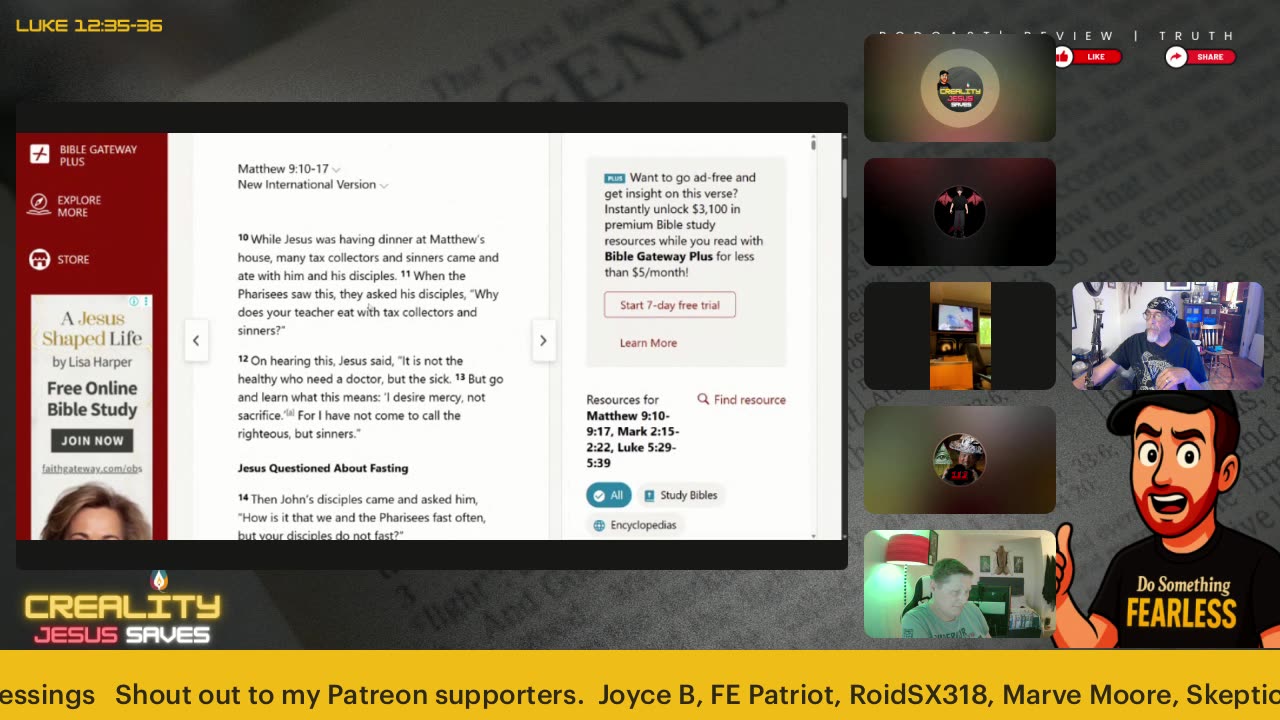Click the red LIKE button
The width and height of the screenshot is (1280, 720).
(x=1088, y=57)
